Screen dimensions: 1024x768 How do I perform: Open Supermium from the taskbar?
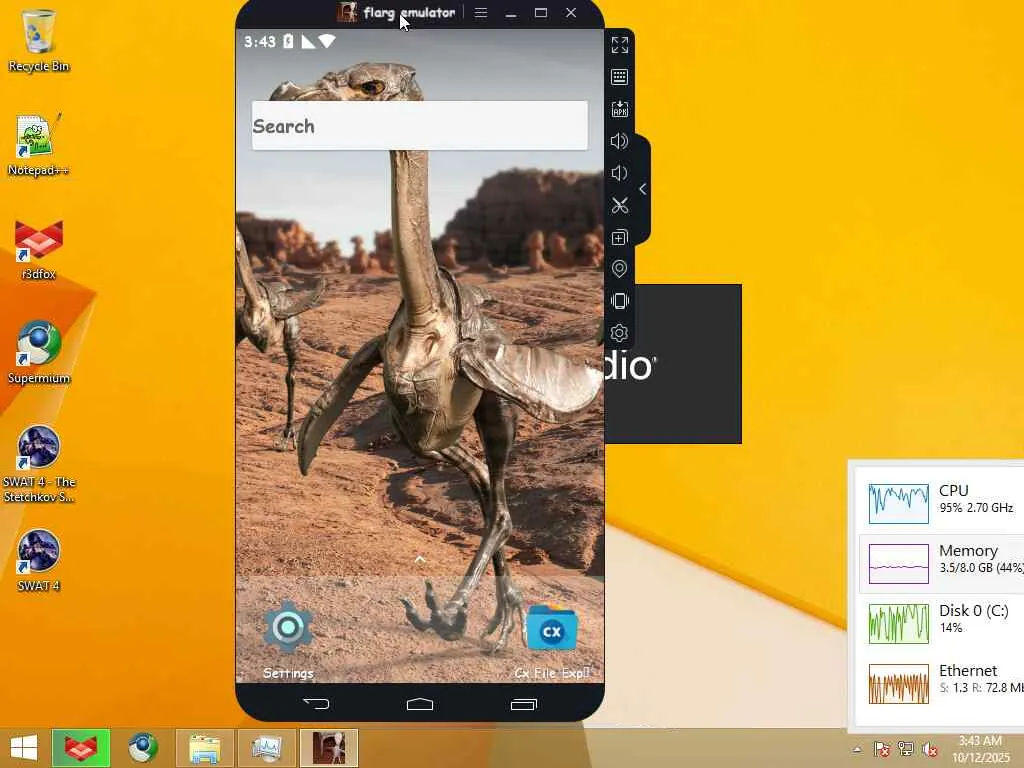(143, 748)
